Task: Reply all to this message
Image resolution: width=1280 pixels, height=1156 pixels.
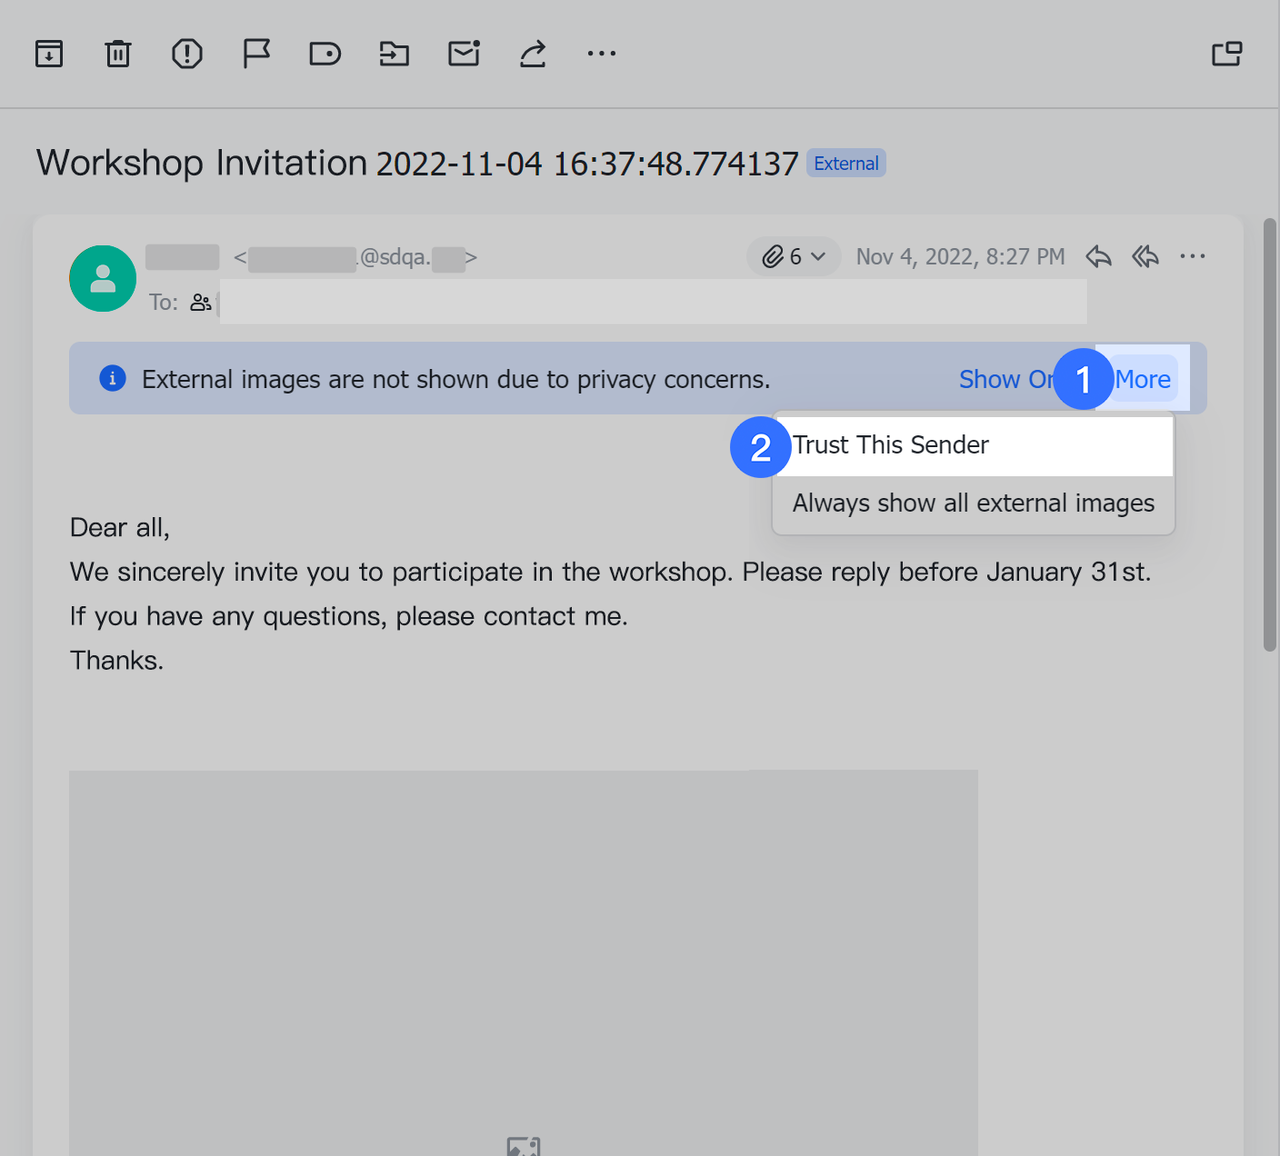Action: tap(1145, 257)
